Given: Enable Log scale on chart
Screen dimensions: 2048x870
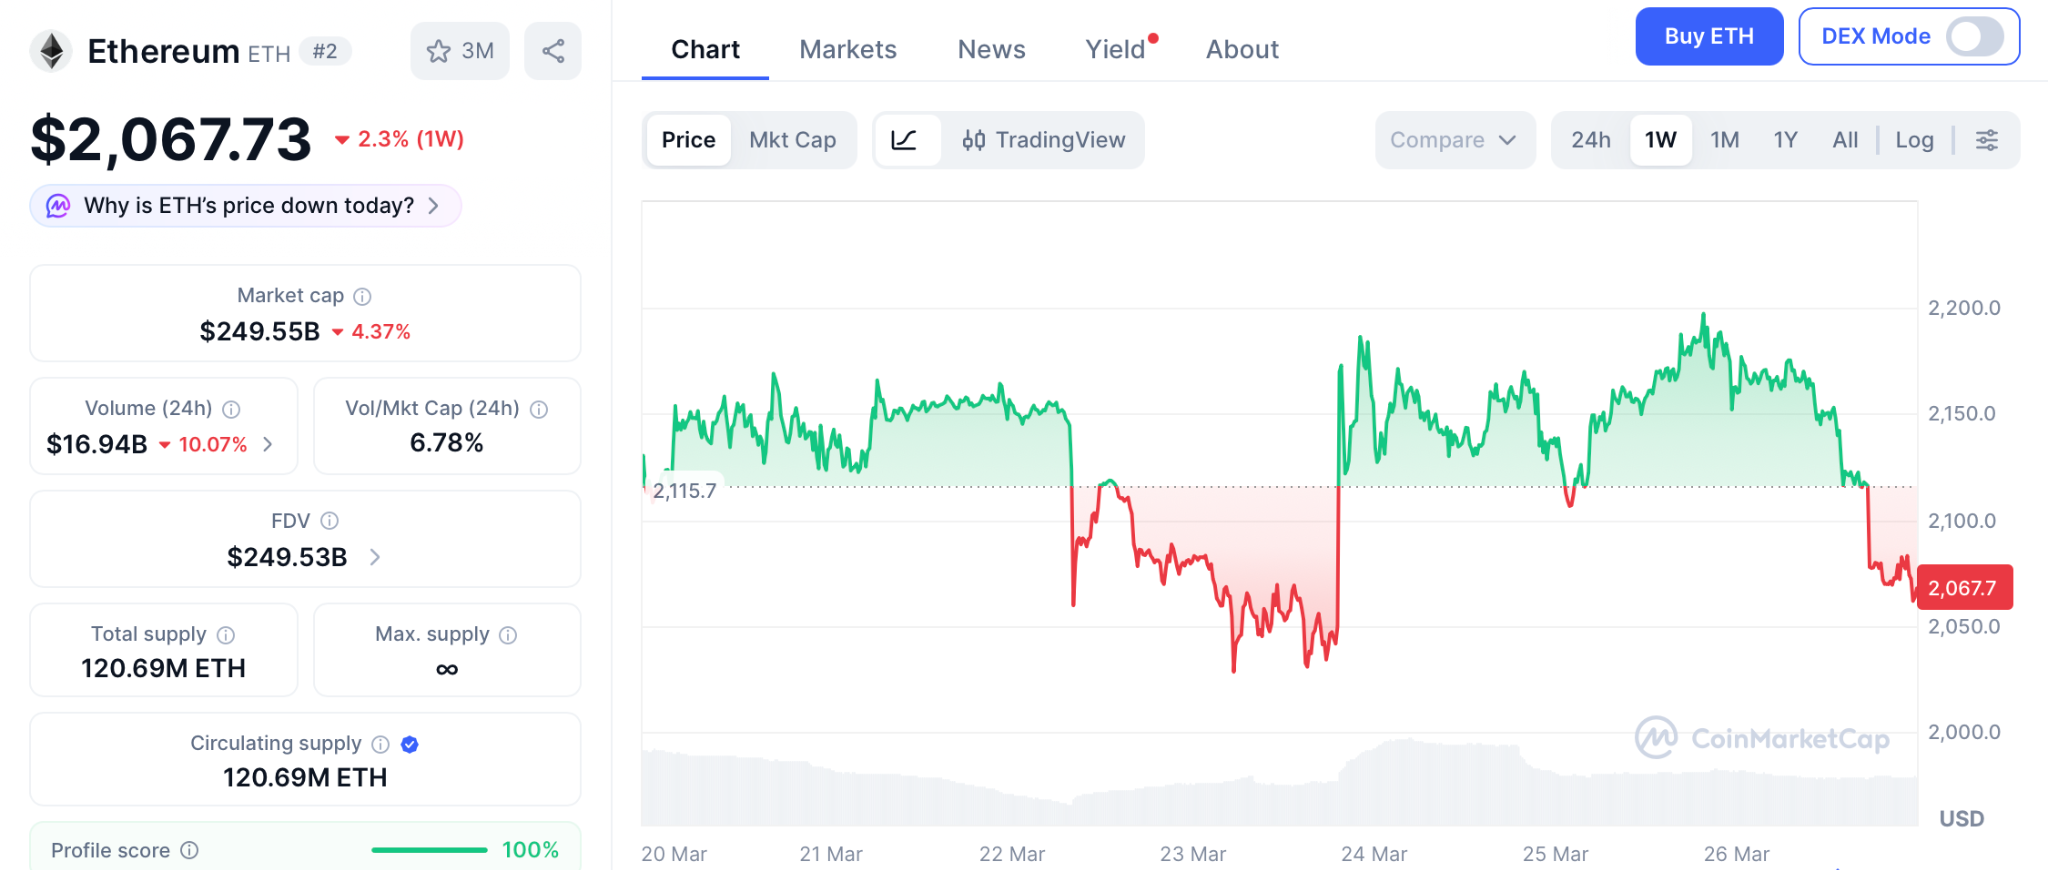Looking at the screenshot, I should click(1914, 140).
